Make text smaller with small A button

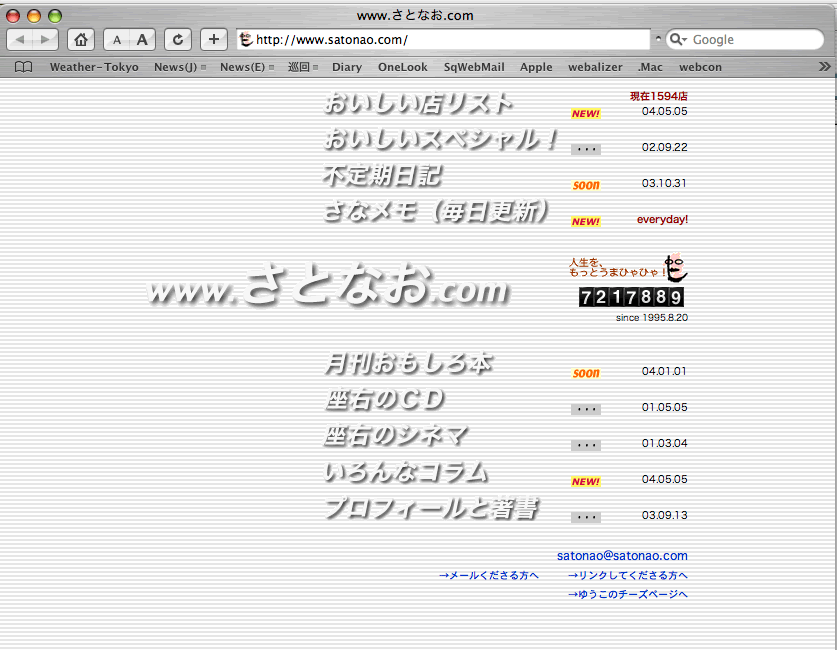coord(116,40)
